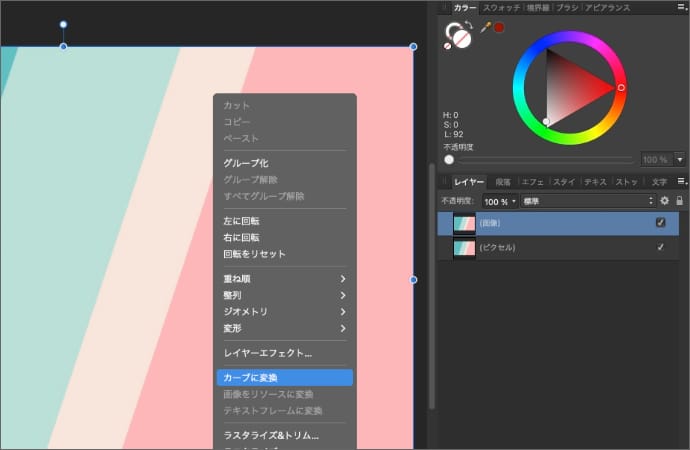Toggle visibility of the (ピクセル) layer
The image size is (690, 450).
[660, 247]
